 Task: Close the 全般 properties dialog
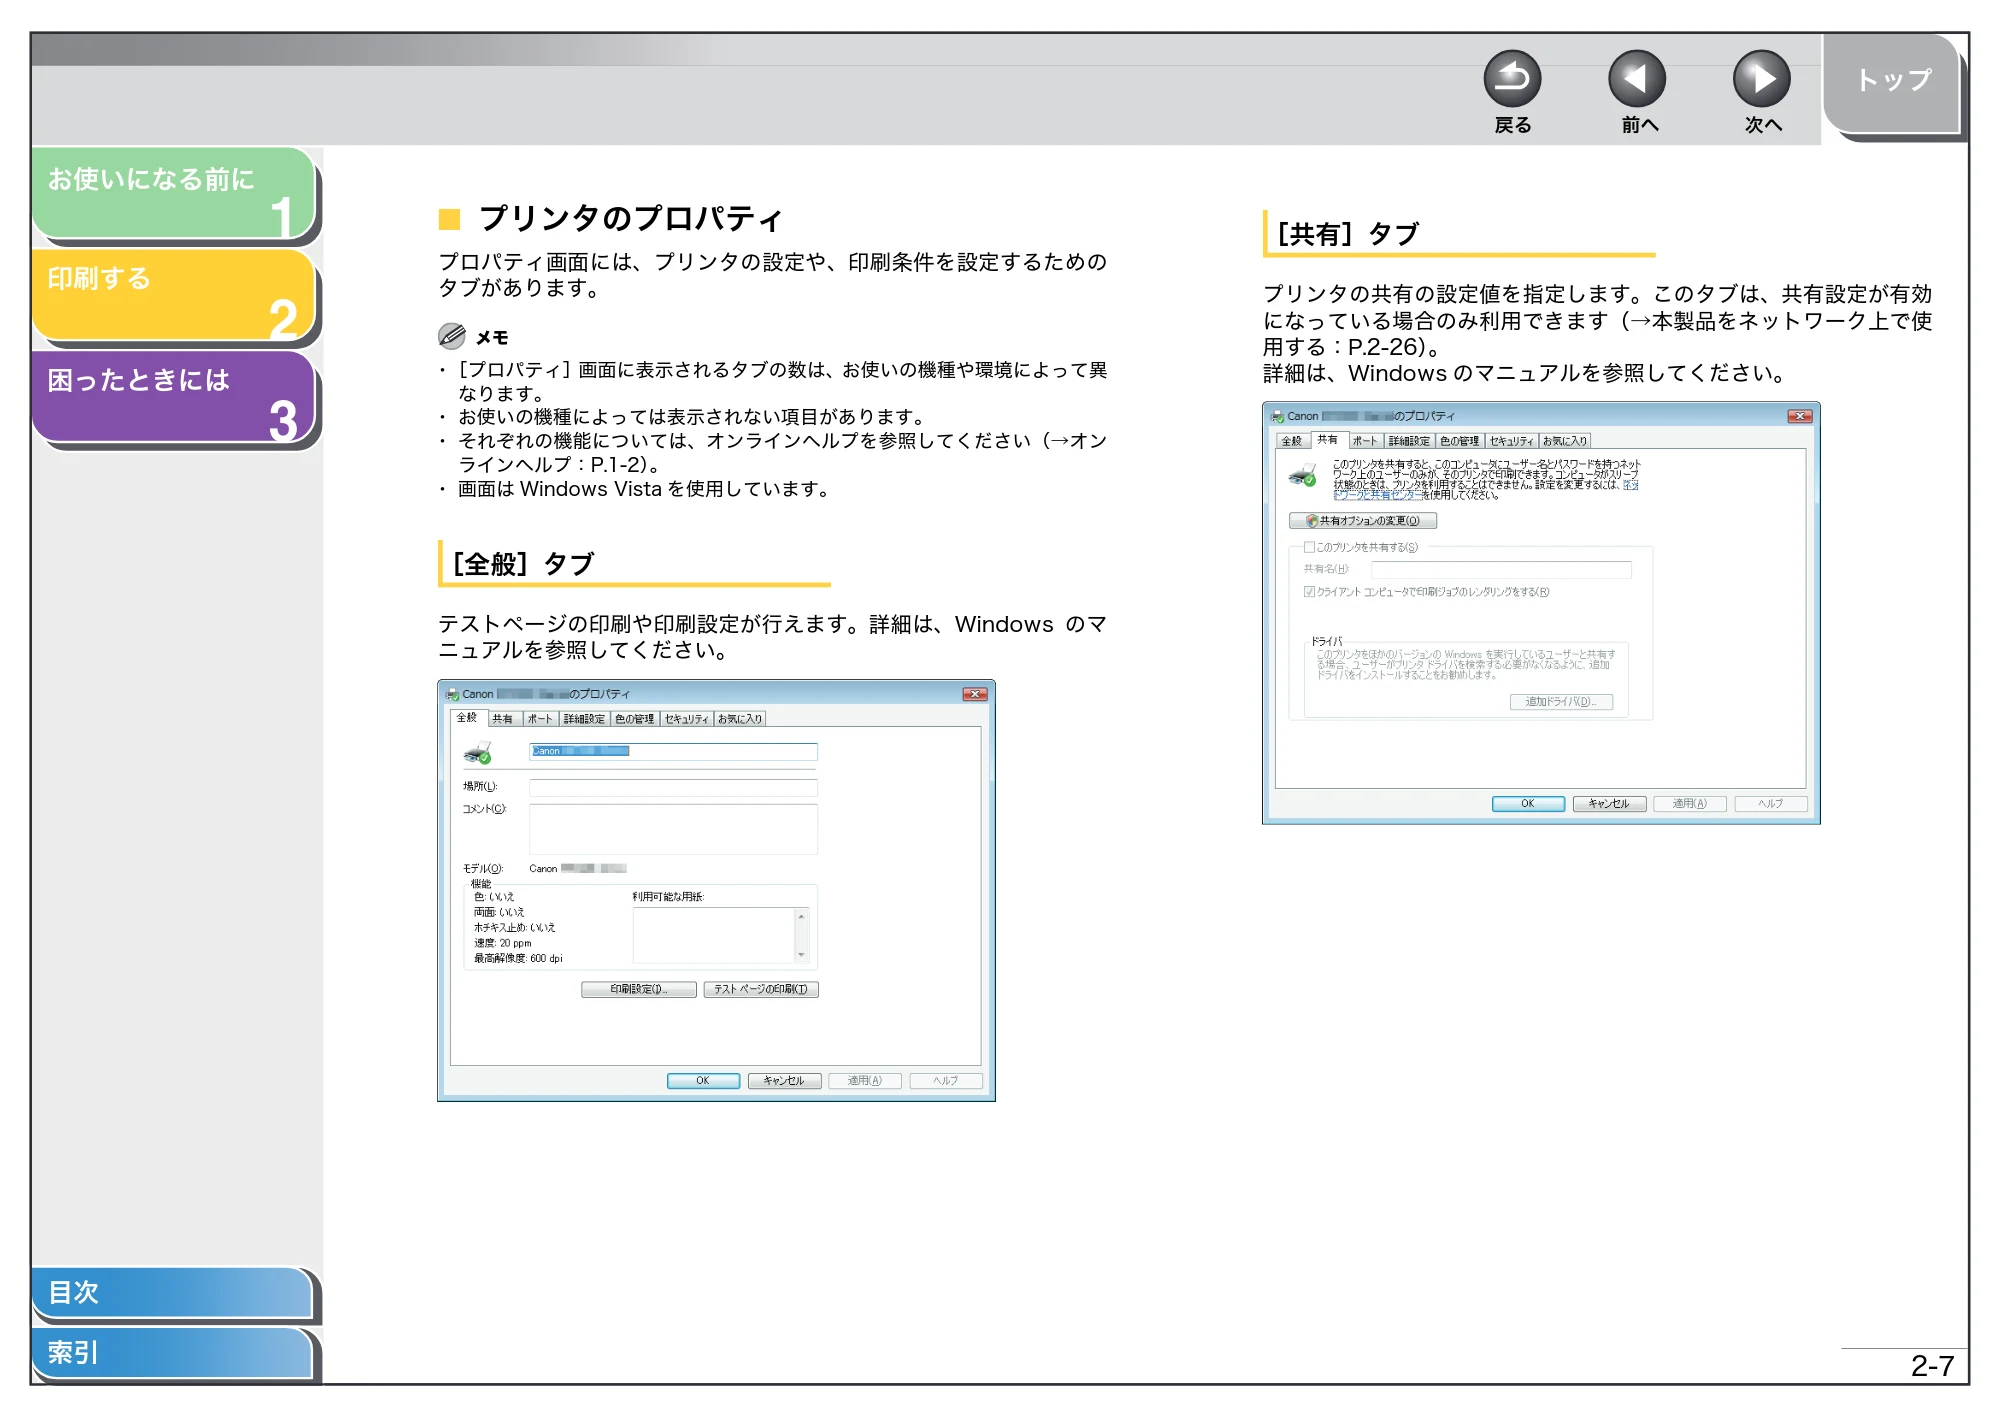pyautogui.click(x=974, y=694)
